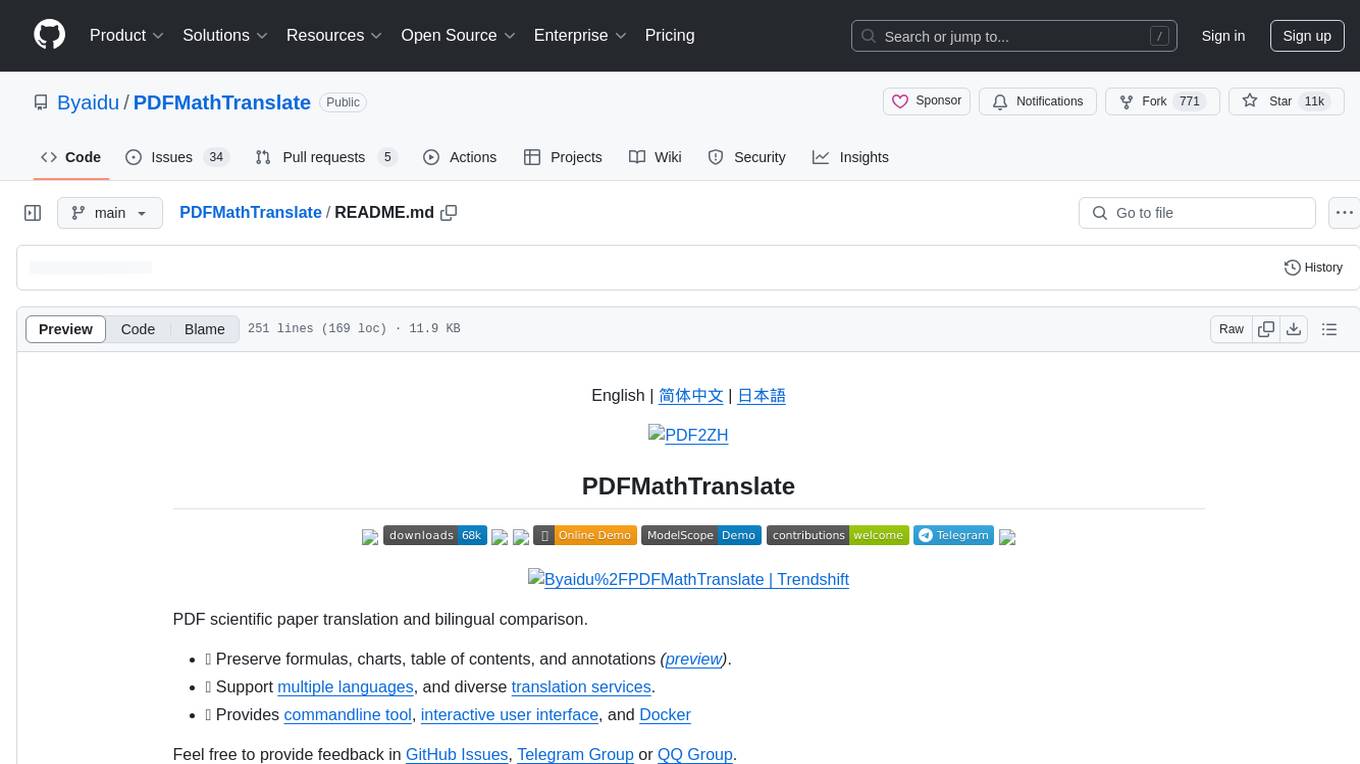The height and width of the screenshot is (764, 1360).
Task: Focus the Go to file field
Action: point(1197,213)
